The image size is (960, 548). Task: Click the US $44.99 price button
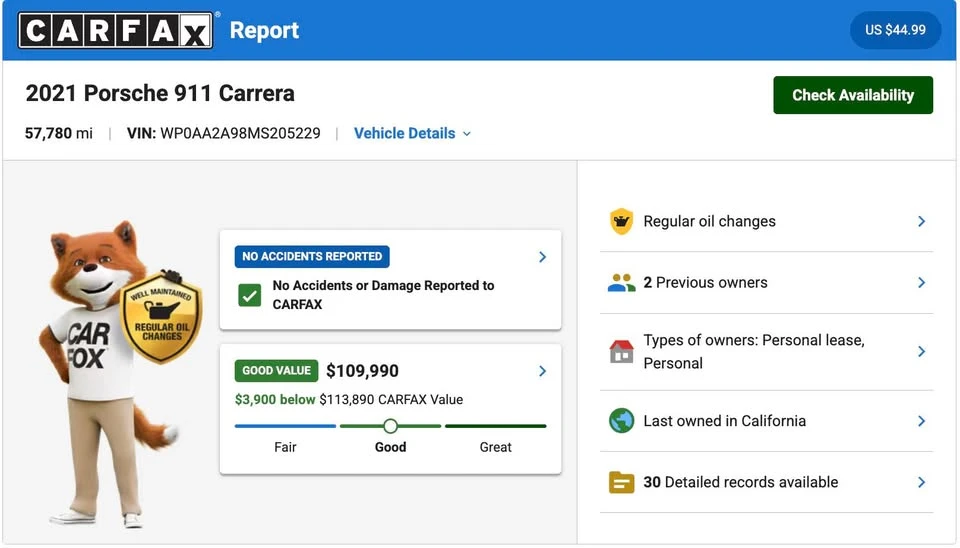click(x=895, y=30)
